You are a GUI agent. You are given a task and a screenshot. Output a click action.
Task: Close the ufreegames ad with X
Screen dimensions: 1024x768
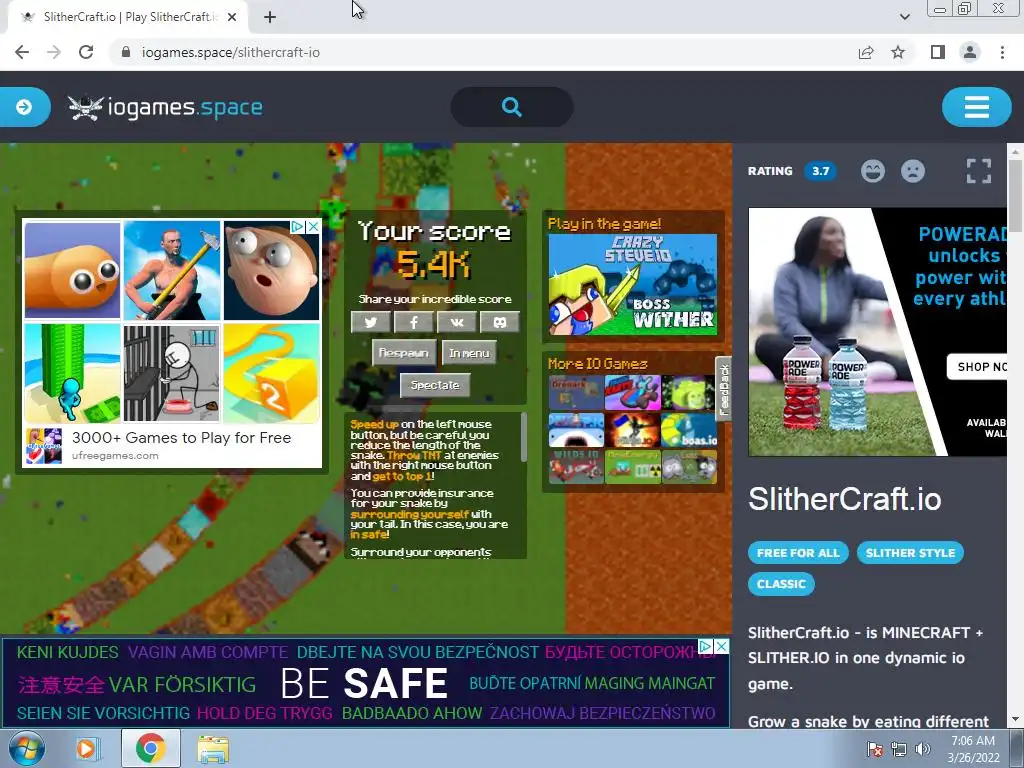coord(313,227)
